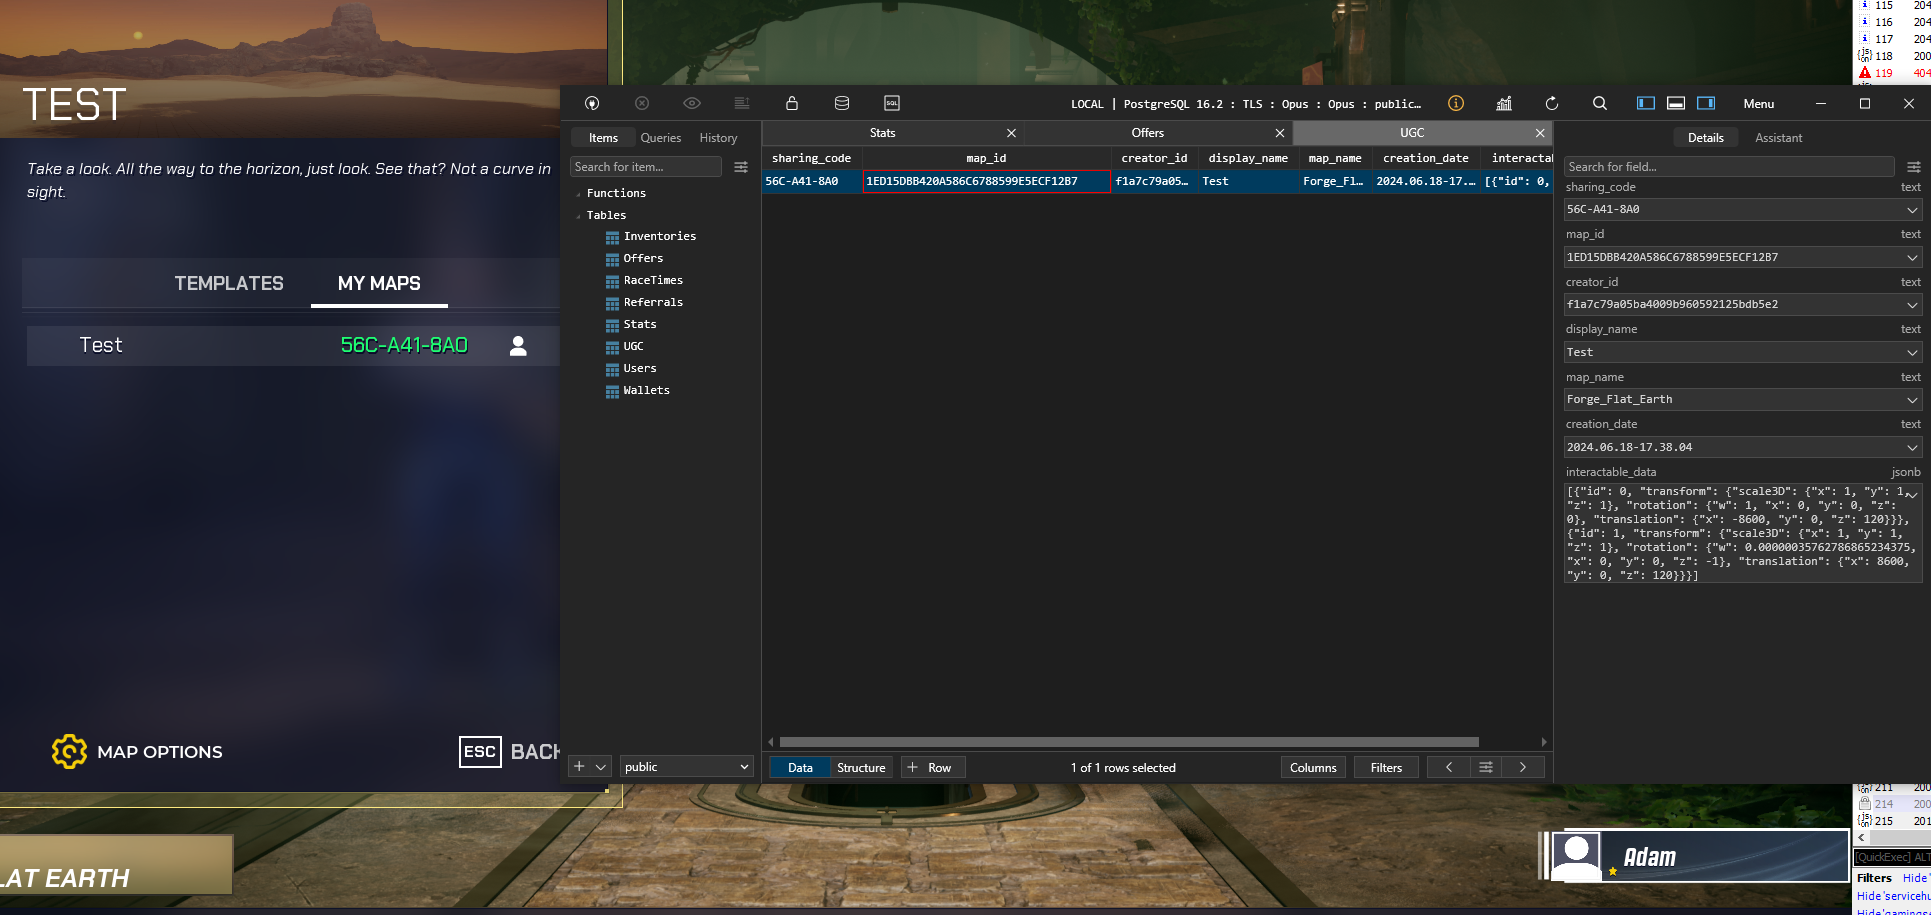Viewport: 1931px width, 915px height.
Task: Add a new Row
Action: pyautogui.click(x=932, y=767)
